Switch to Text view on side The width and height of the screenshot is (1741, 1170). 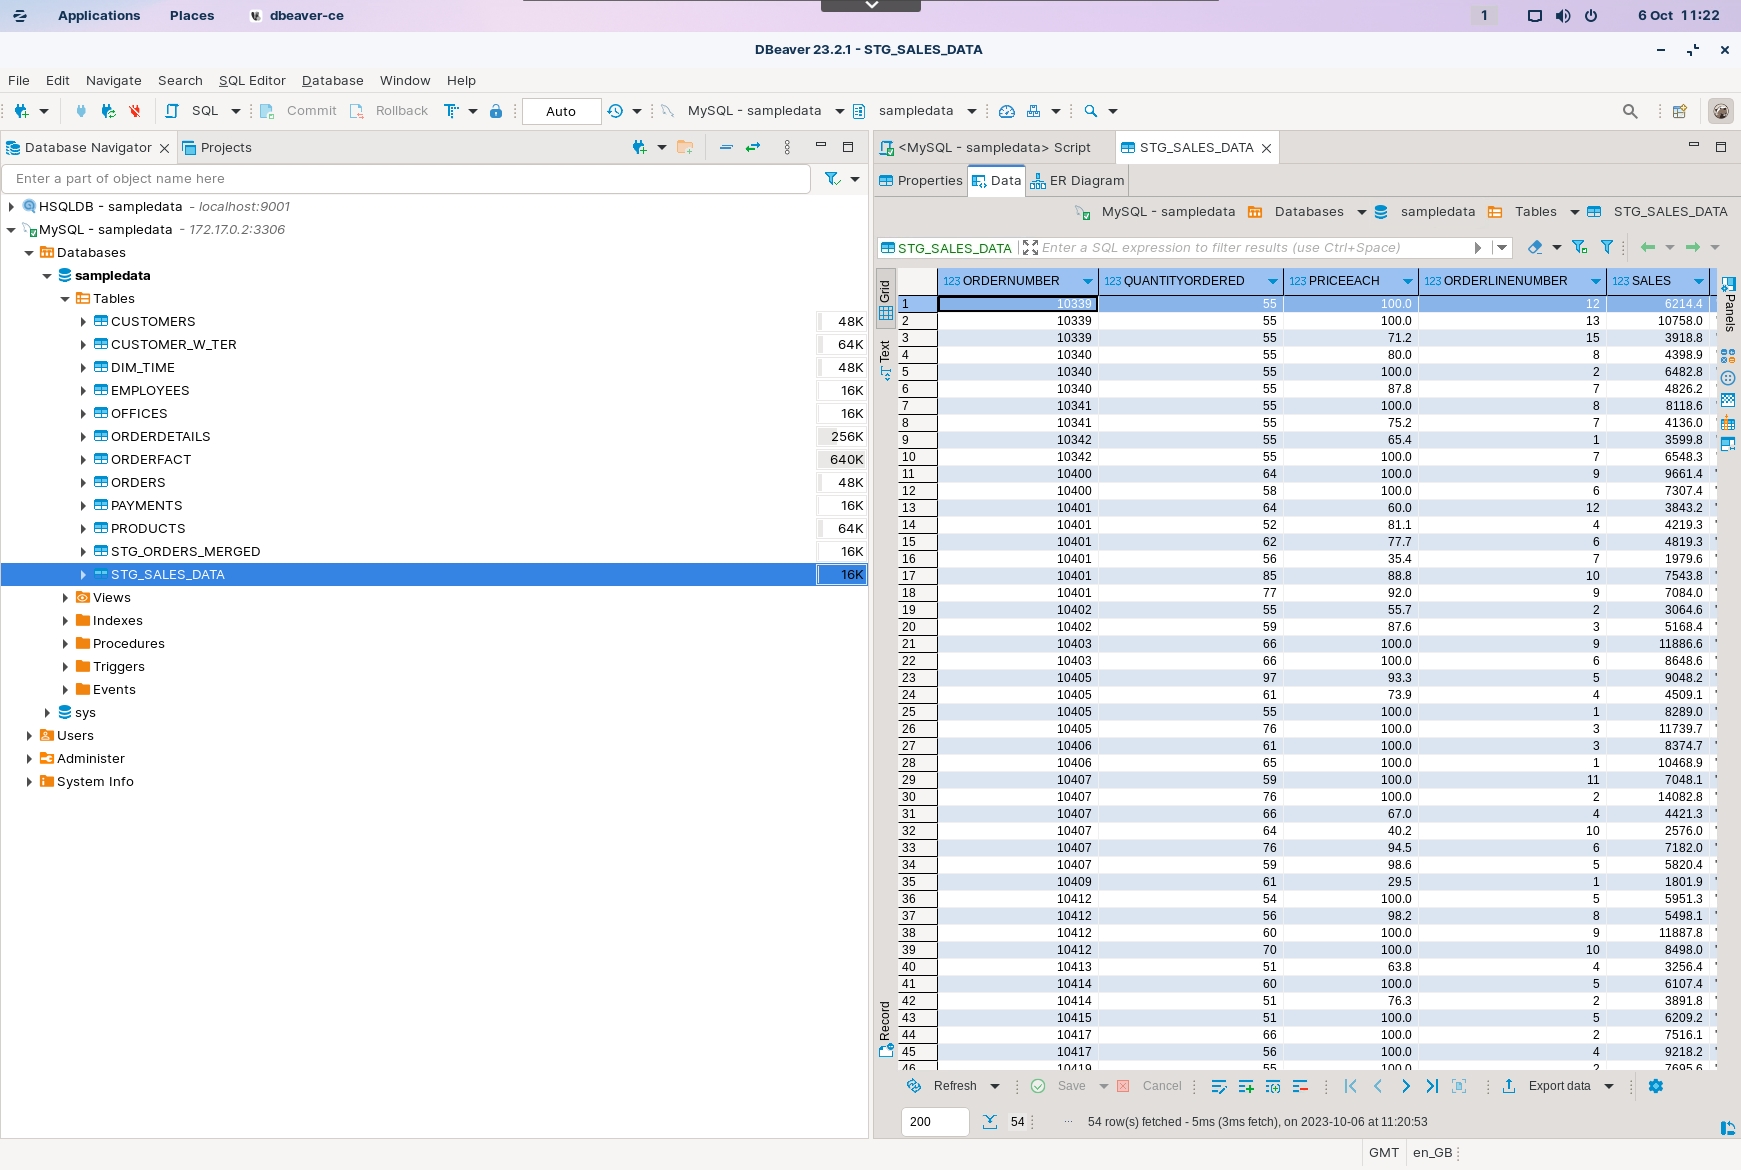tap(885, 358)
